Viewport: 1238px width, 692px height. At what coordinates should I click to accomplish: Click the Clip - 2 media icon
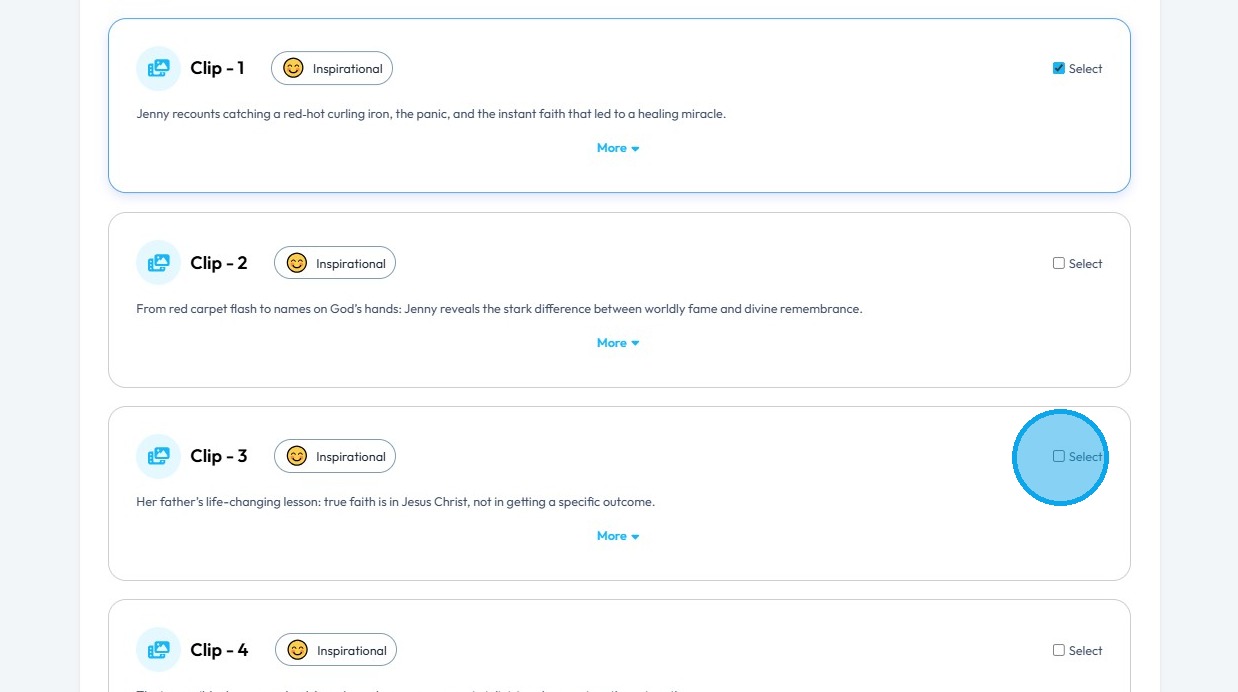[158, 263]
